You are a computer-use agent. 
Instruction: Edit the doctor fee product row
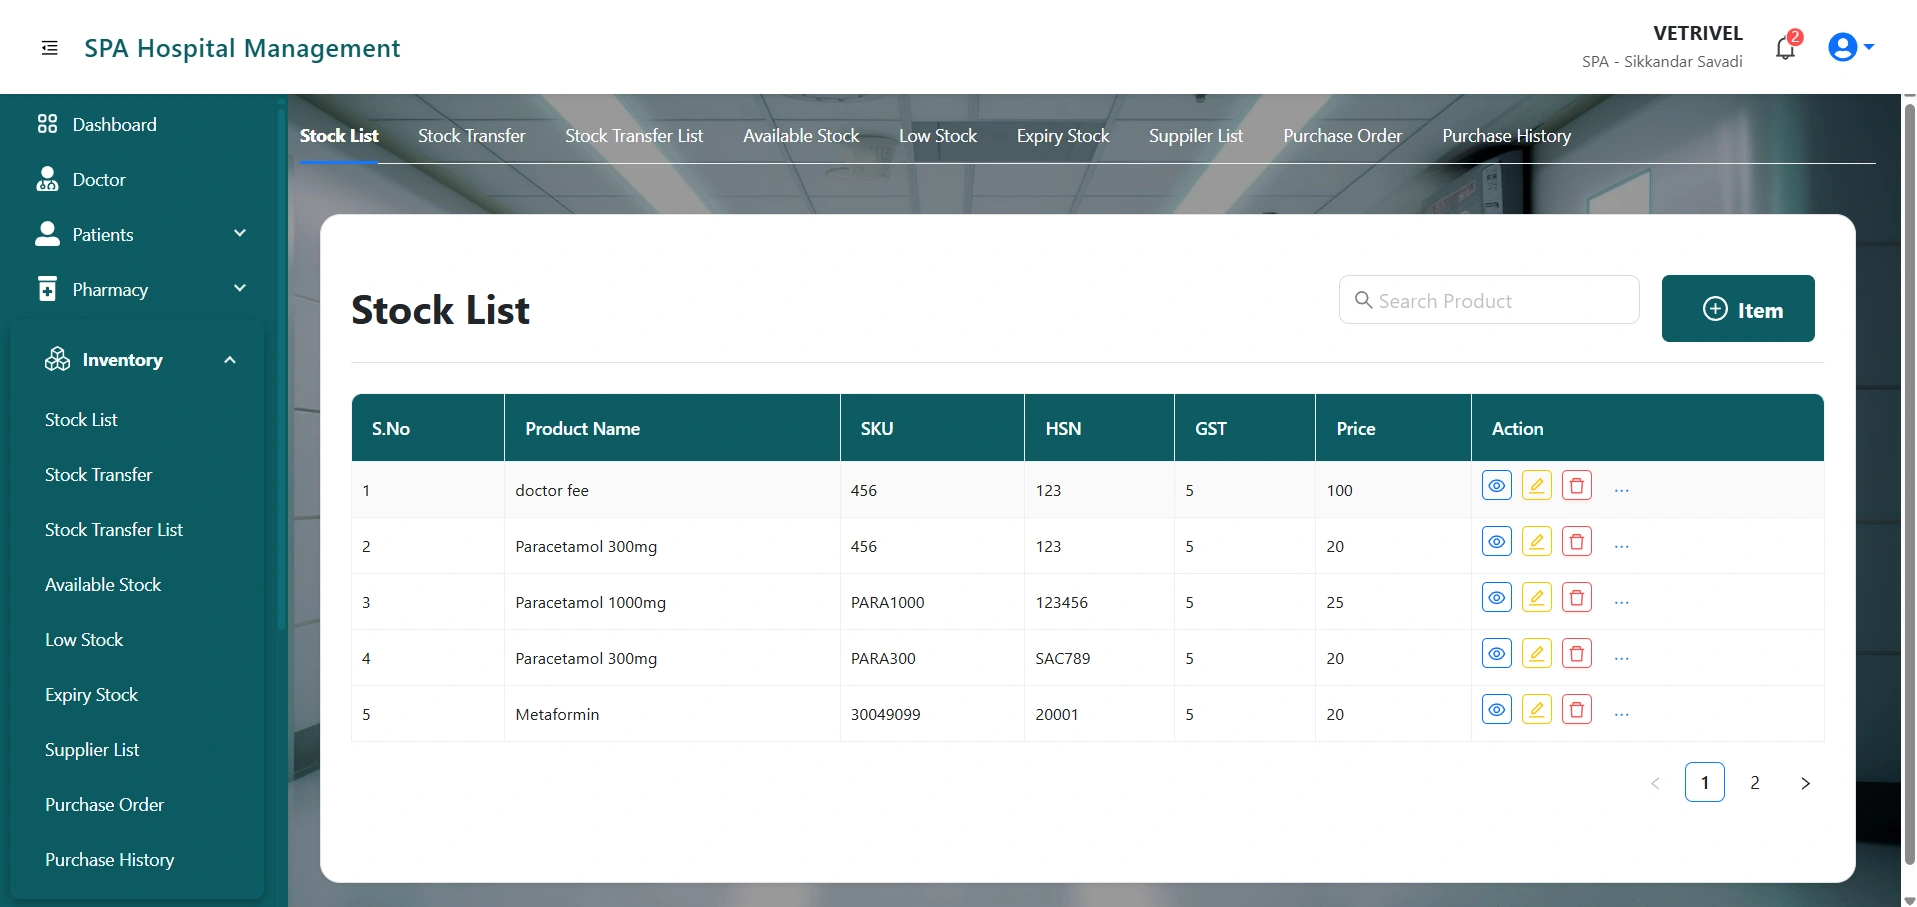[1536, 486]
